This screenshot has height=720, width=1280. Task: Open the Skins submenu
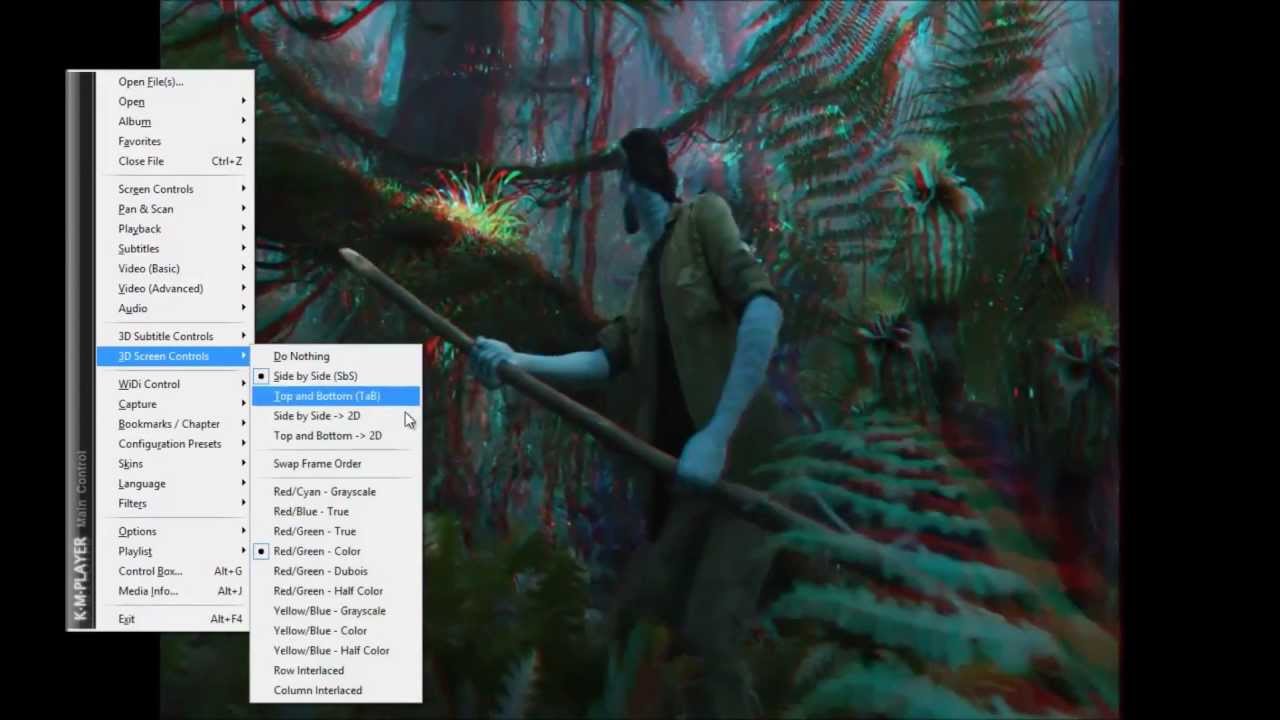click(174, 464)
